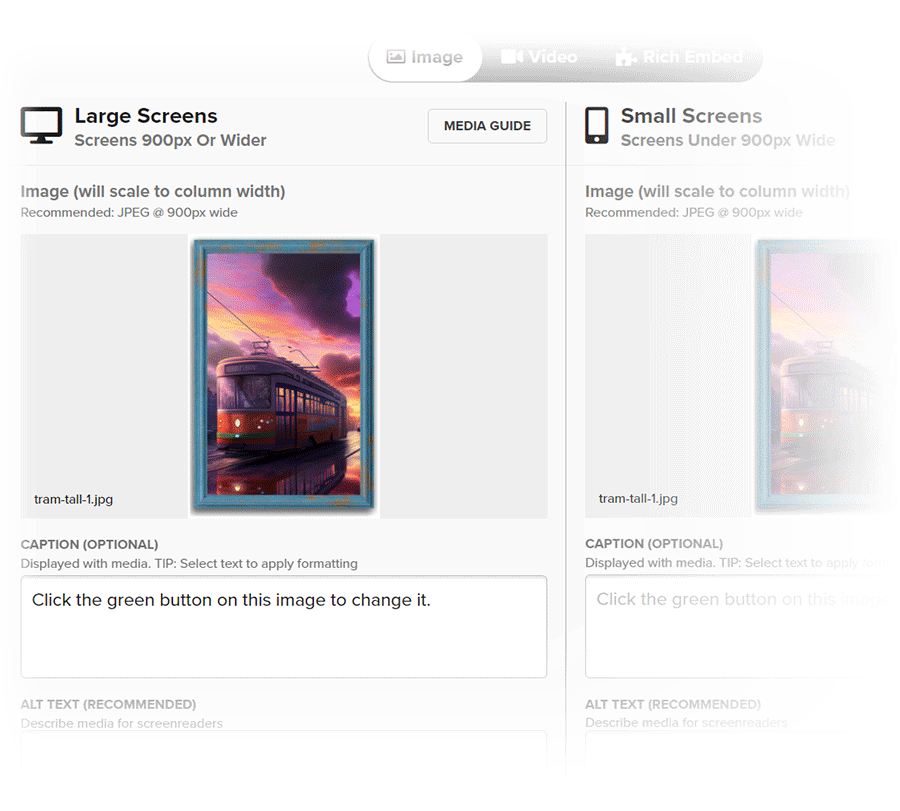
Task: Switch to the Image tab label
Action: click(437, 57)
